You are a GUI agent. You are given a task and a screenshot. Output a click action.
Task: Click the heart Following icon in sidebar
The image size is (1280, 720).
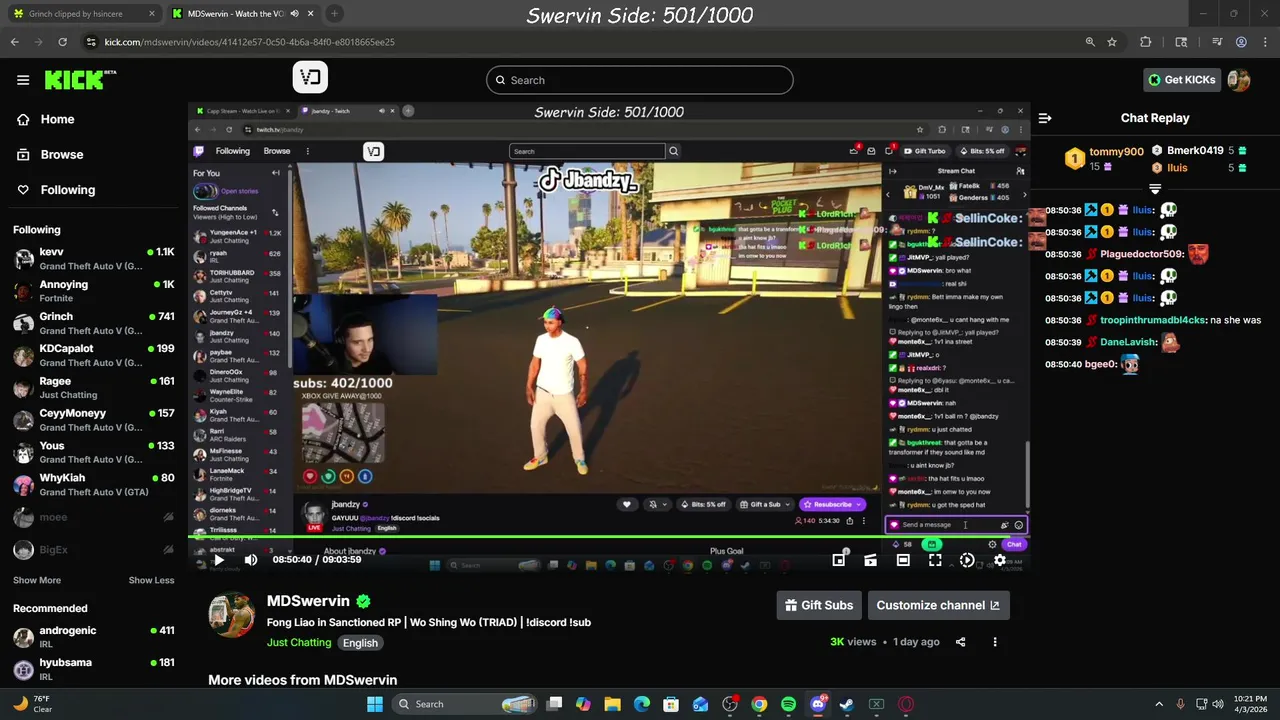pyautogui.click(x=23, y=189)
